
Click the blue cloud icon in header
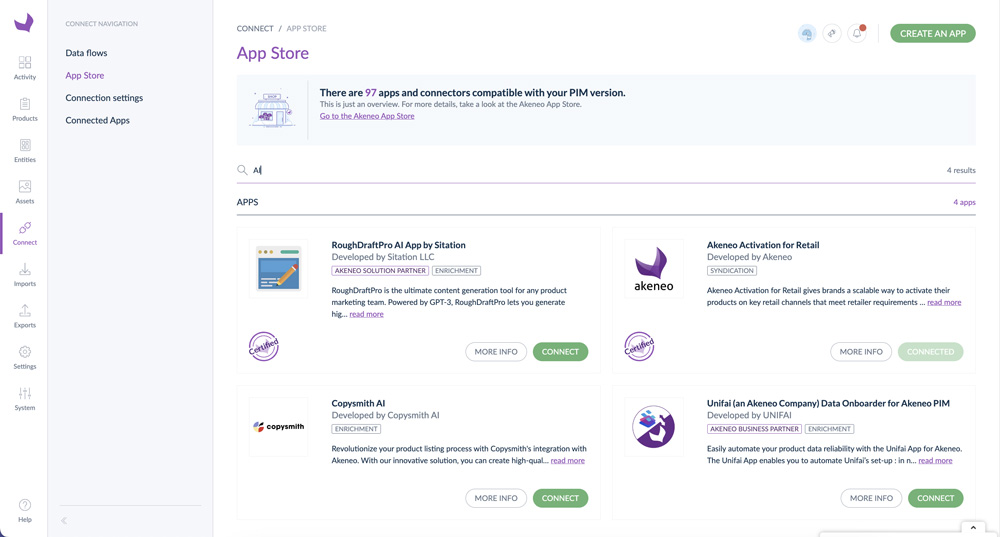tap(807, 33)
